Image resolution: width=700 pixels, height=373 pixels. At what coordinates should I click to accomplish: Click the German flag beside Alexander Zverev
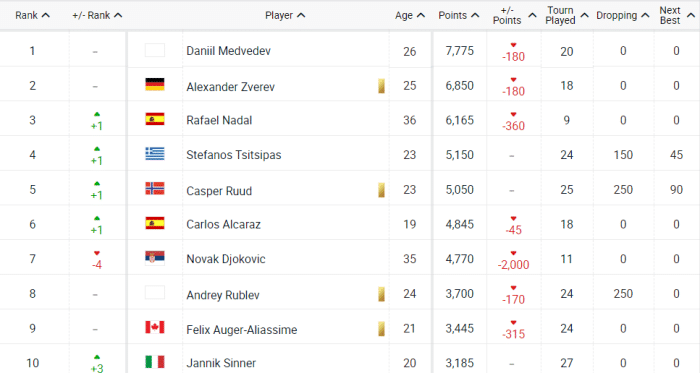[155, 84]
